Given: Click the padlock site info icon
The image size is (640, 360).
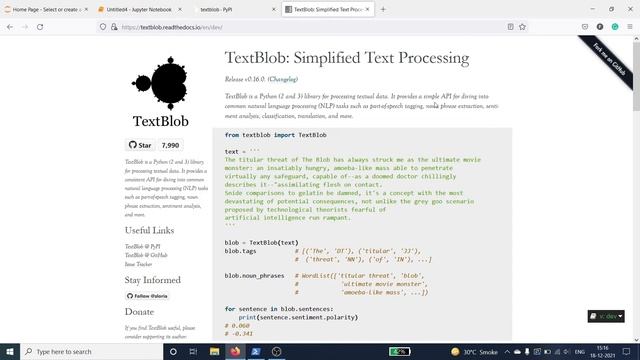Looking at the screenshot, I should [114, 27].
